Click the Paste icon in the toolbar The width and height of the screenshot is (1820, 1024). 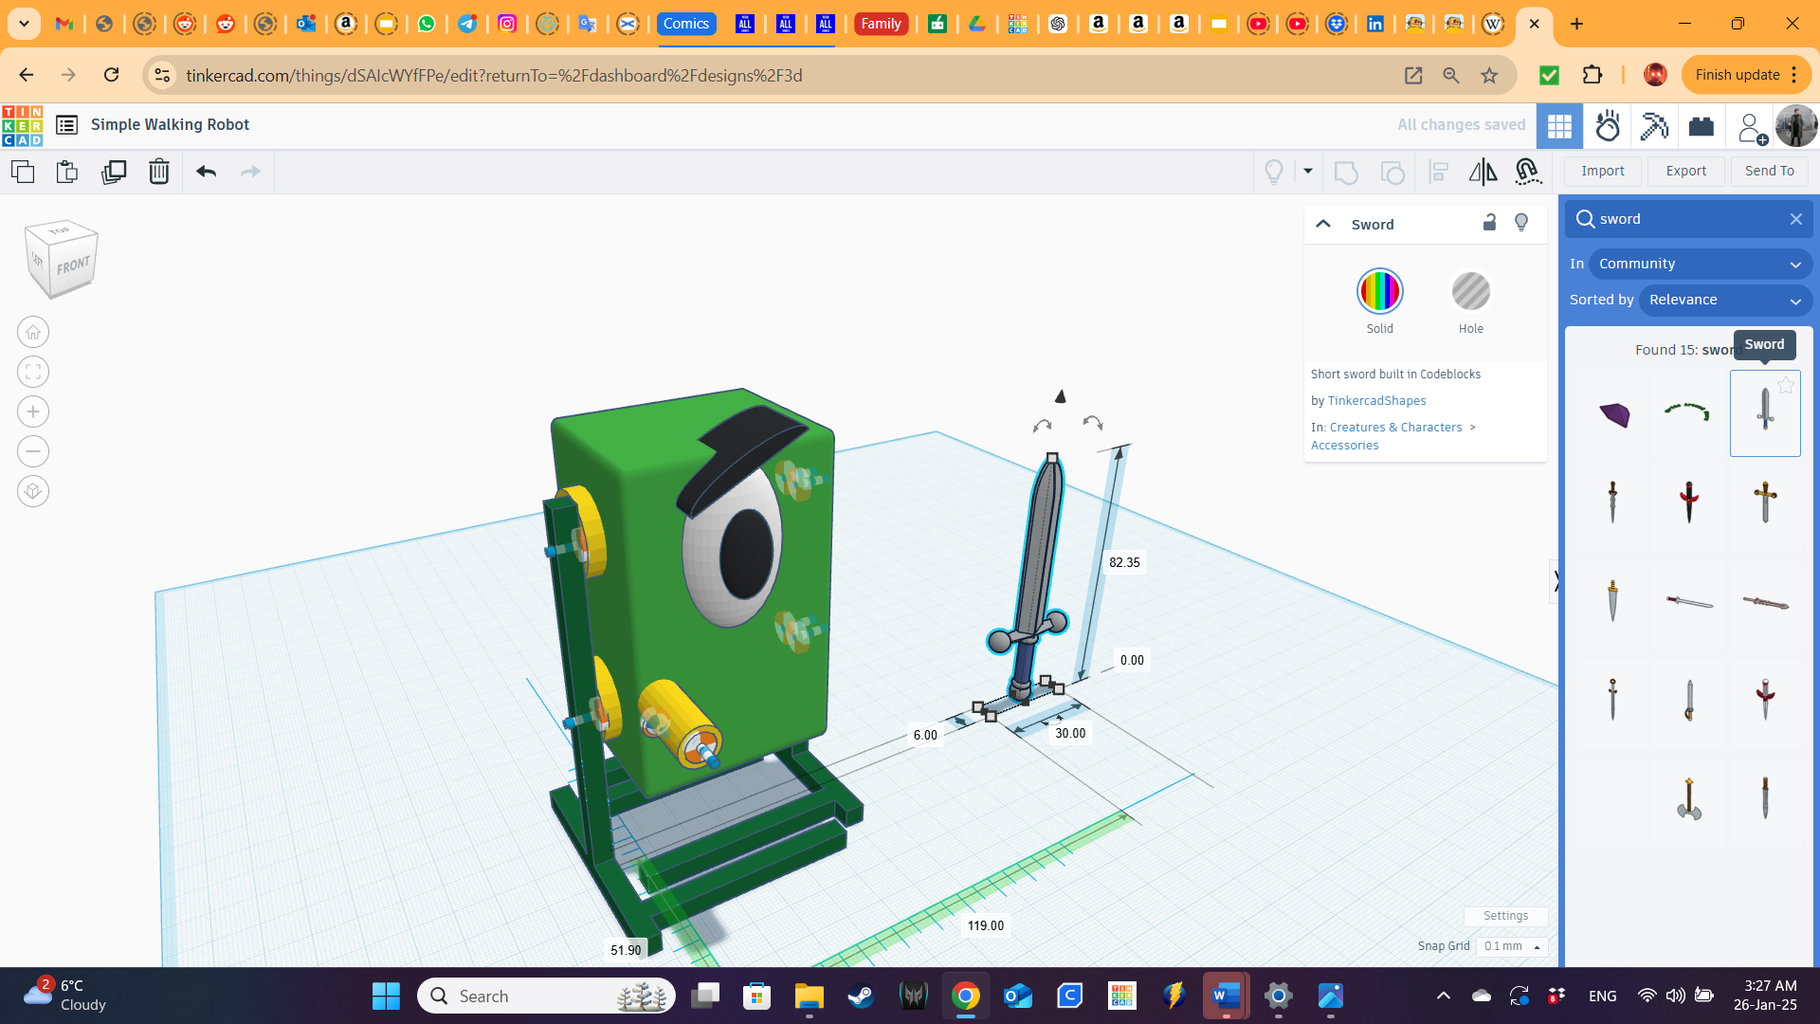tap(67, 171)
